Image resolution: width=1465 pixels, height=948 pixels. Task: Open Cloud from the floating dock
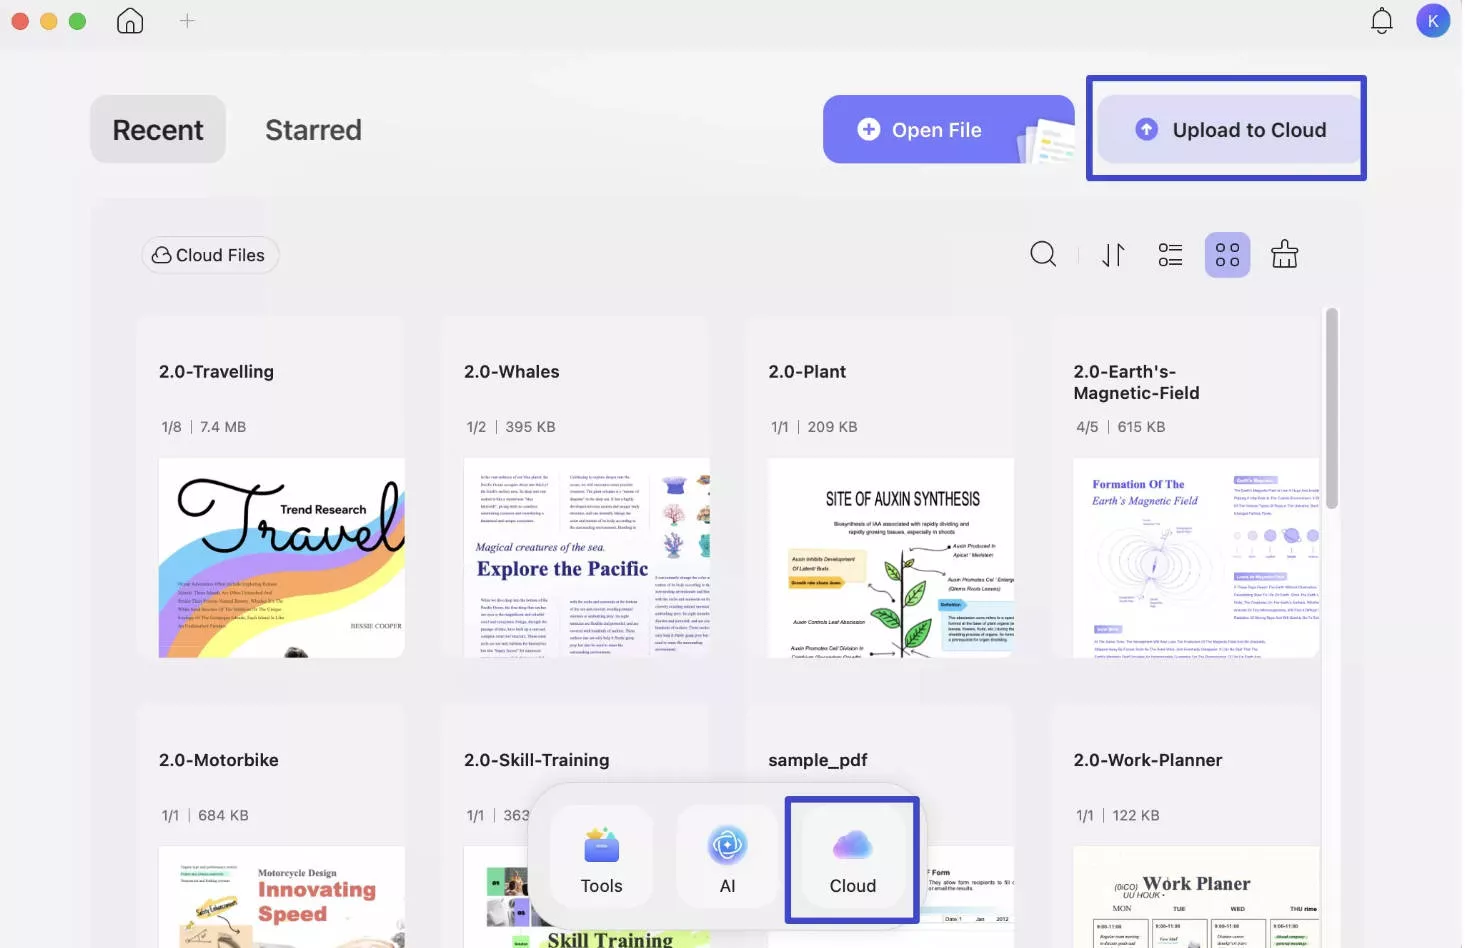[x=852, y=859]
